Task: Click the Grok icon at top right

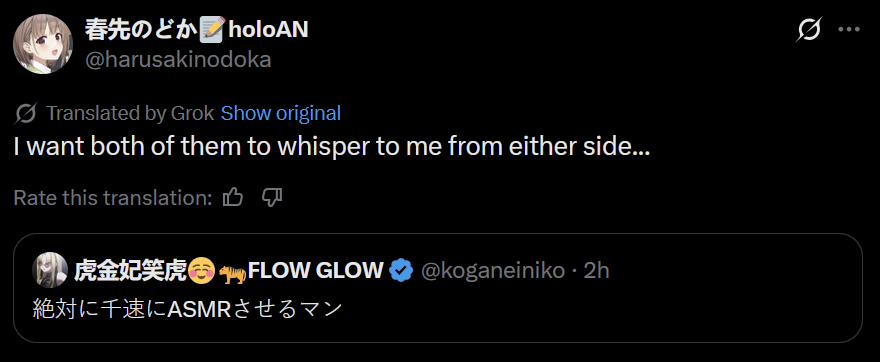Action: point(809,30)
